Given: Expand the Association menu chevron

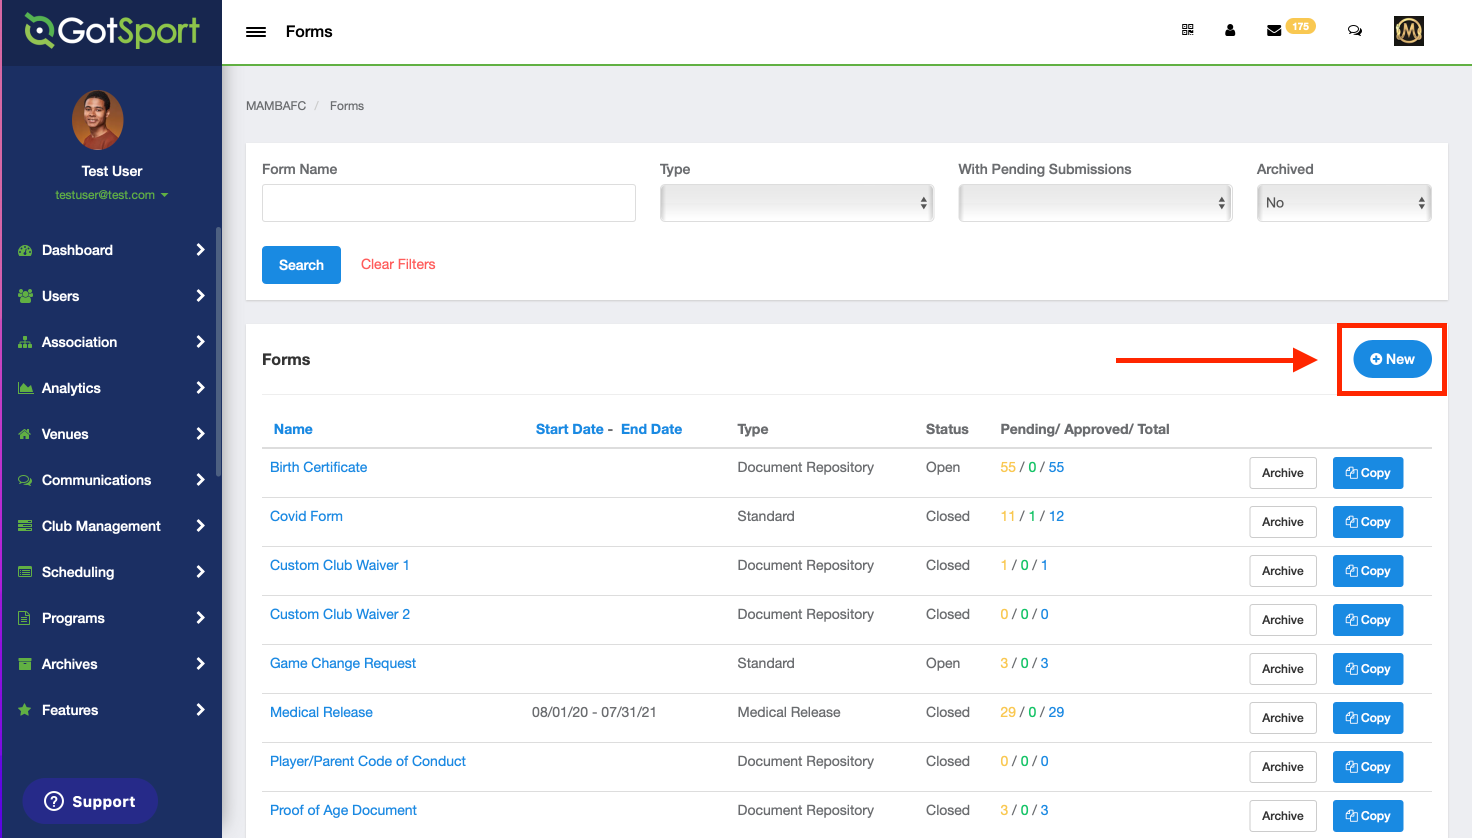Looking at the screenshot, I should point(200,342).
